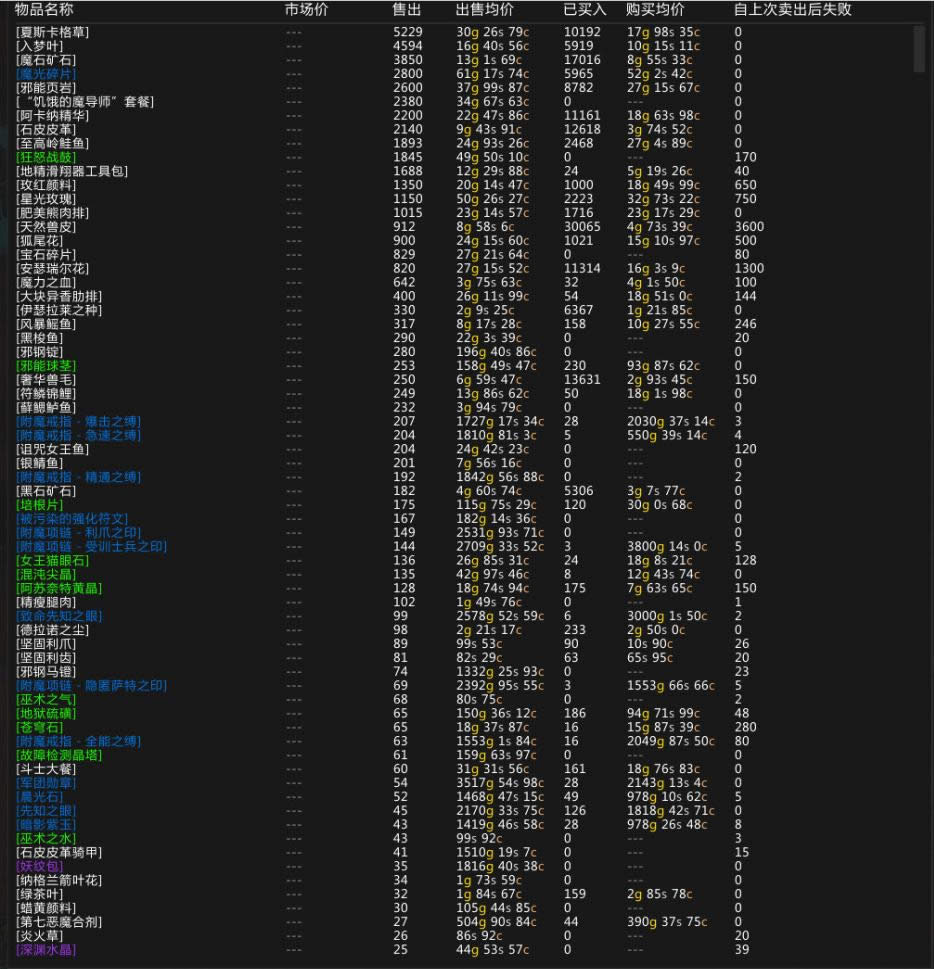Select the purple [妖纹包] item
The width and height of the screenshot is (934, 969).
pyautogui.click(x=39, y=866)
